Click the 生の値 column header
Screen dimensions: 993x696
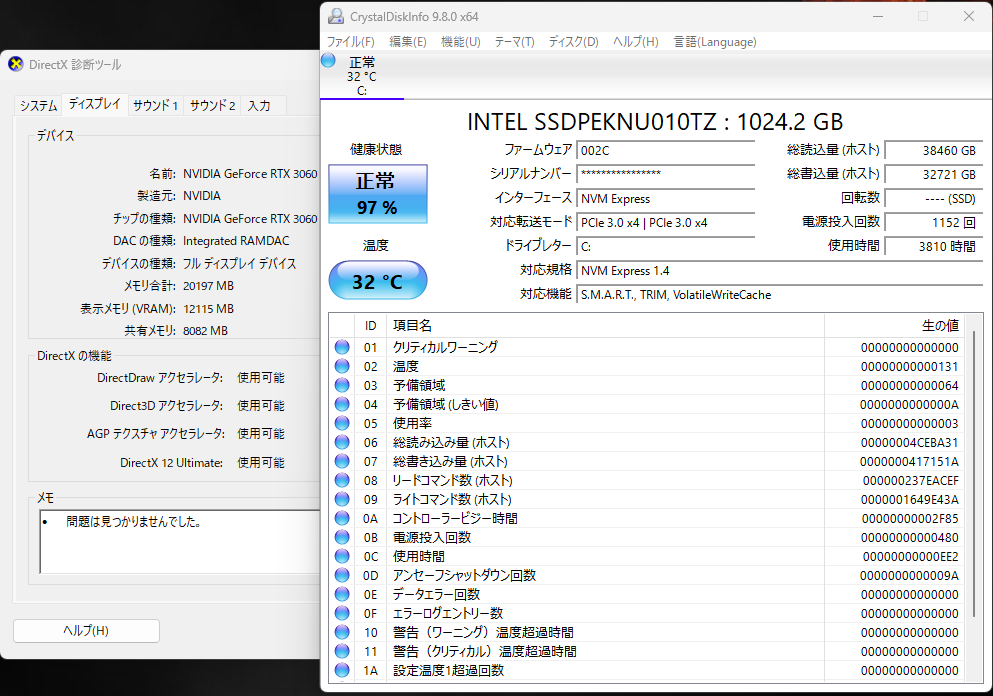[894, 326]
